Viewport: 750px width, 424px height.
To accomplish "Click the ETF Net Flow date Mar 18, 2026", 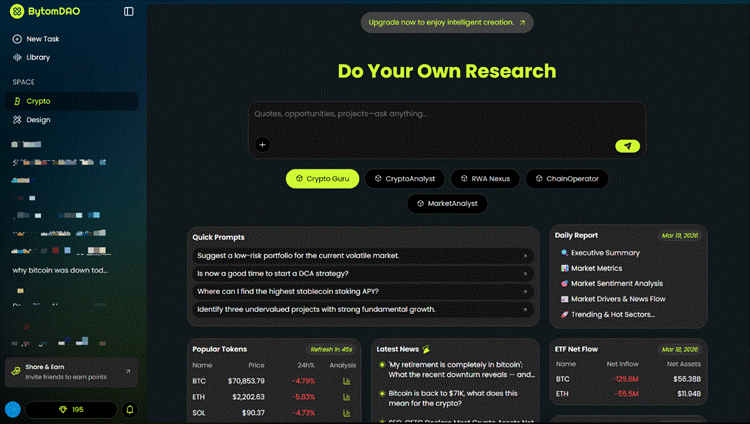I will (680, 349).
